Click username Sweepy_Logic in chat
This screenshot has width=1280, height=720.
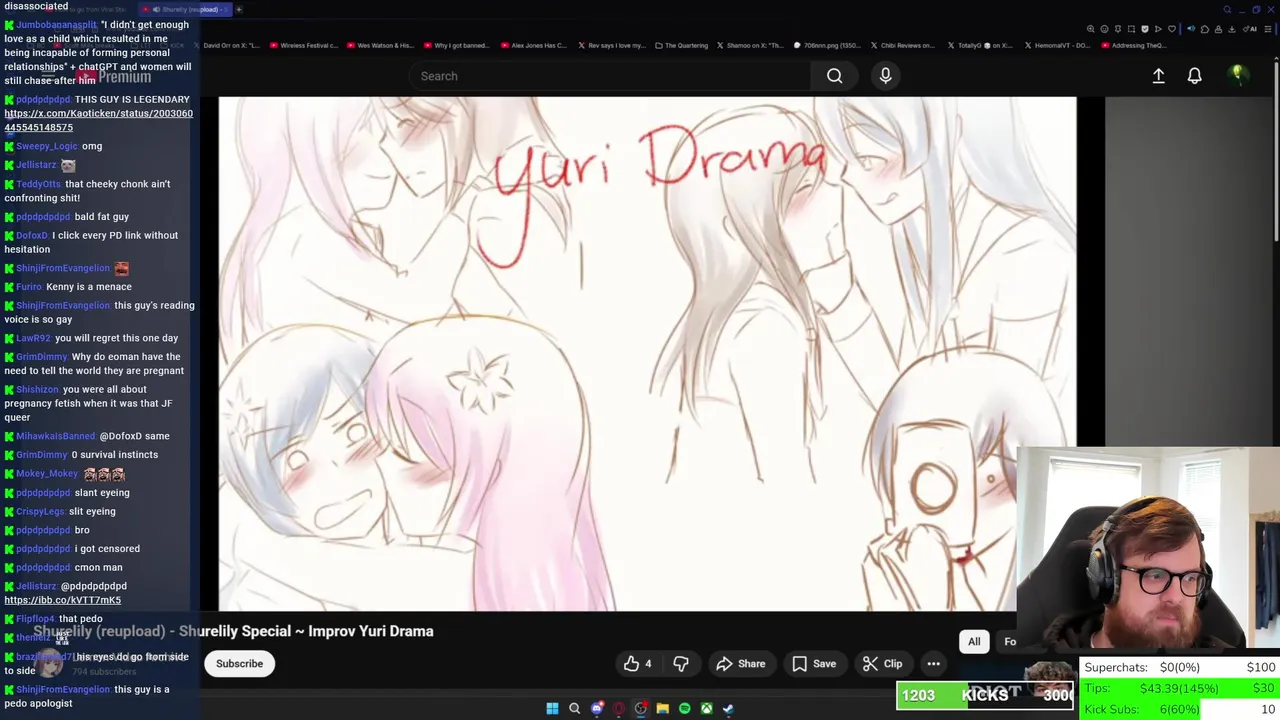click(46, 146)
